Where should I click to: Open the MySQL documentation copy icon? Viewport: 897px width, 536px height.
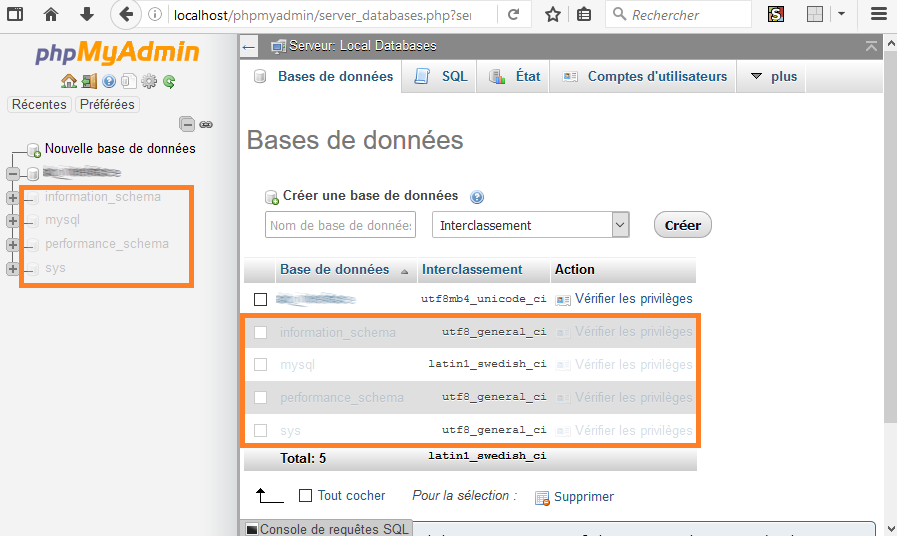tap(129, 81)
